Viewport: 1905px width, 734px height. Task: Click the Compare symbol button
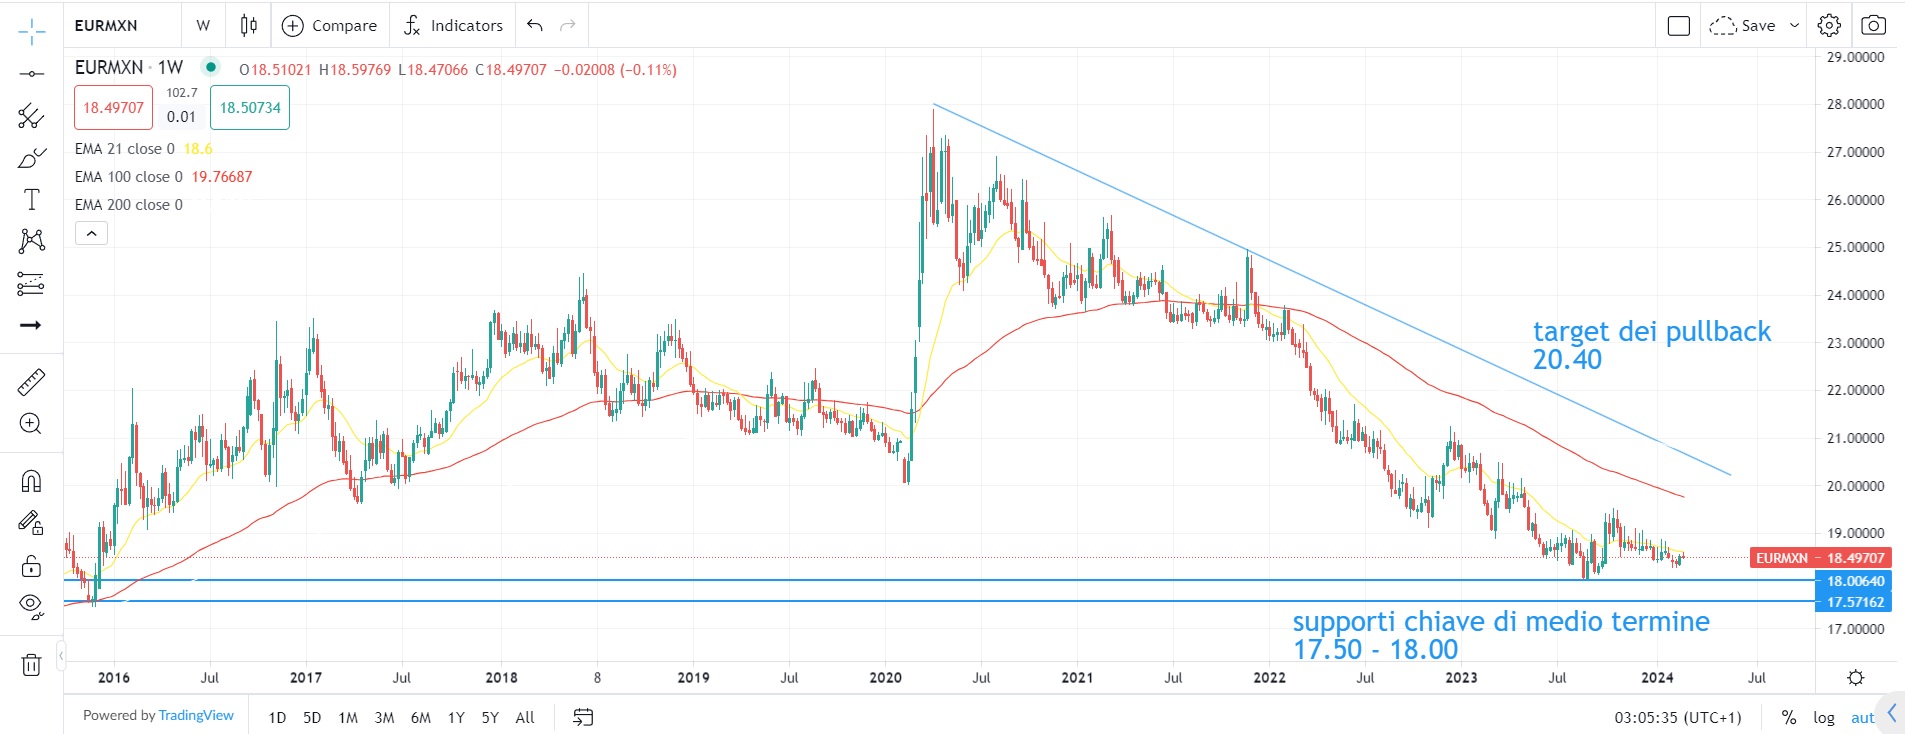point(330,25)
